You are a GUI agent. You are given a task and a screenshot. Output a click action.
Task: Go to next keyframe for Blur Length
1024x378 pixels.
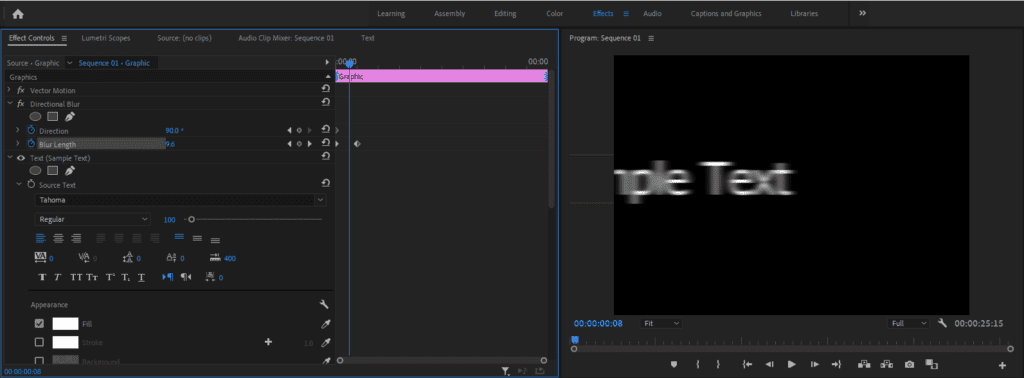pyautogui.click(x=309, y=144)
